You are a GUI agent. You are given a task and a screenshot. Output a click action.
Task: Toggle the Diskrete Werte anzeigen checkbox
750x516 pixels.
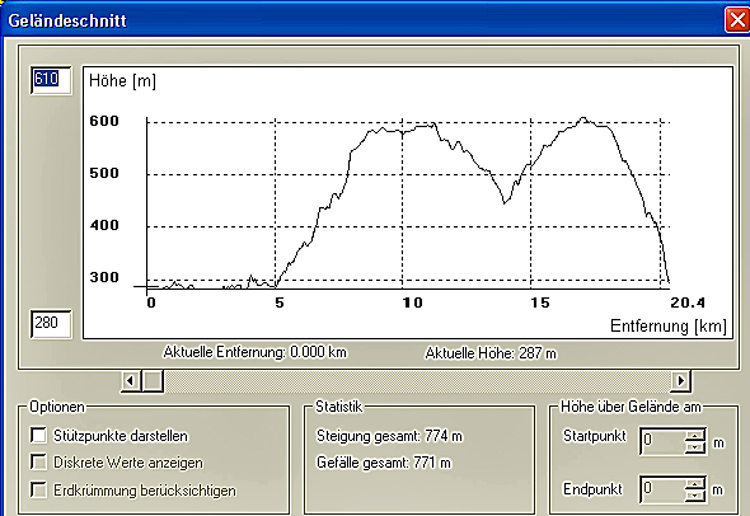coord(40,463)
